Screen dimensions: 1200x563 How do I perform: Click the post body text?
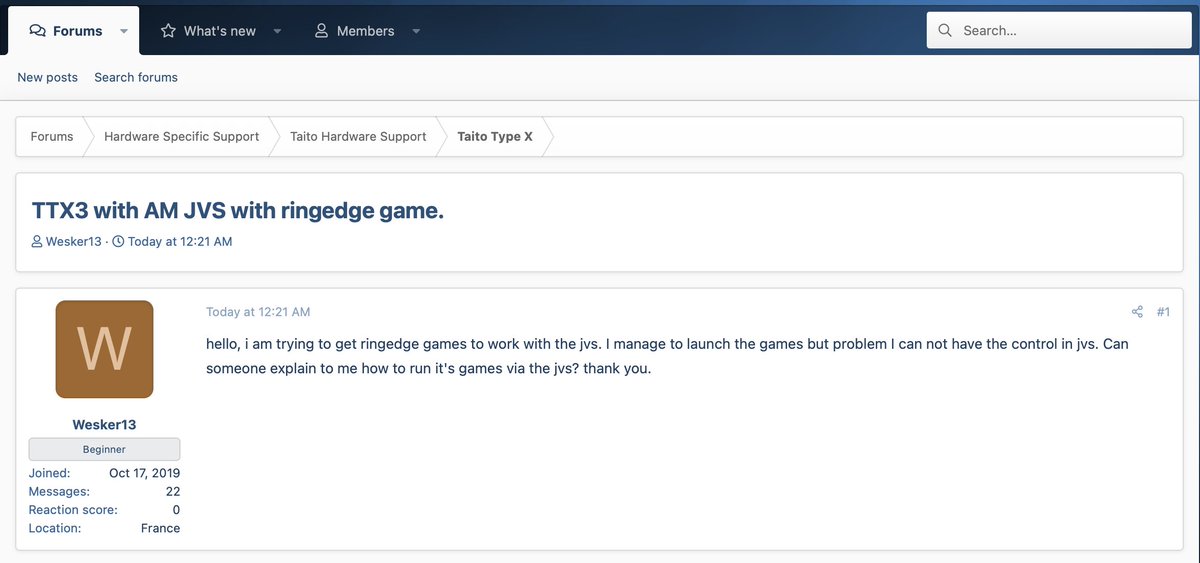coord(667,356)
